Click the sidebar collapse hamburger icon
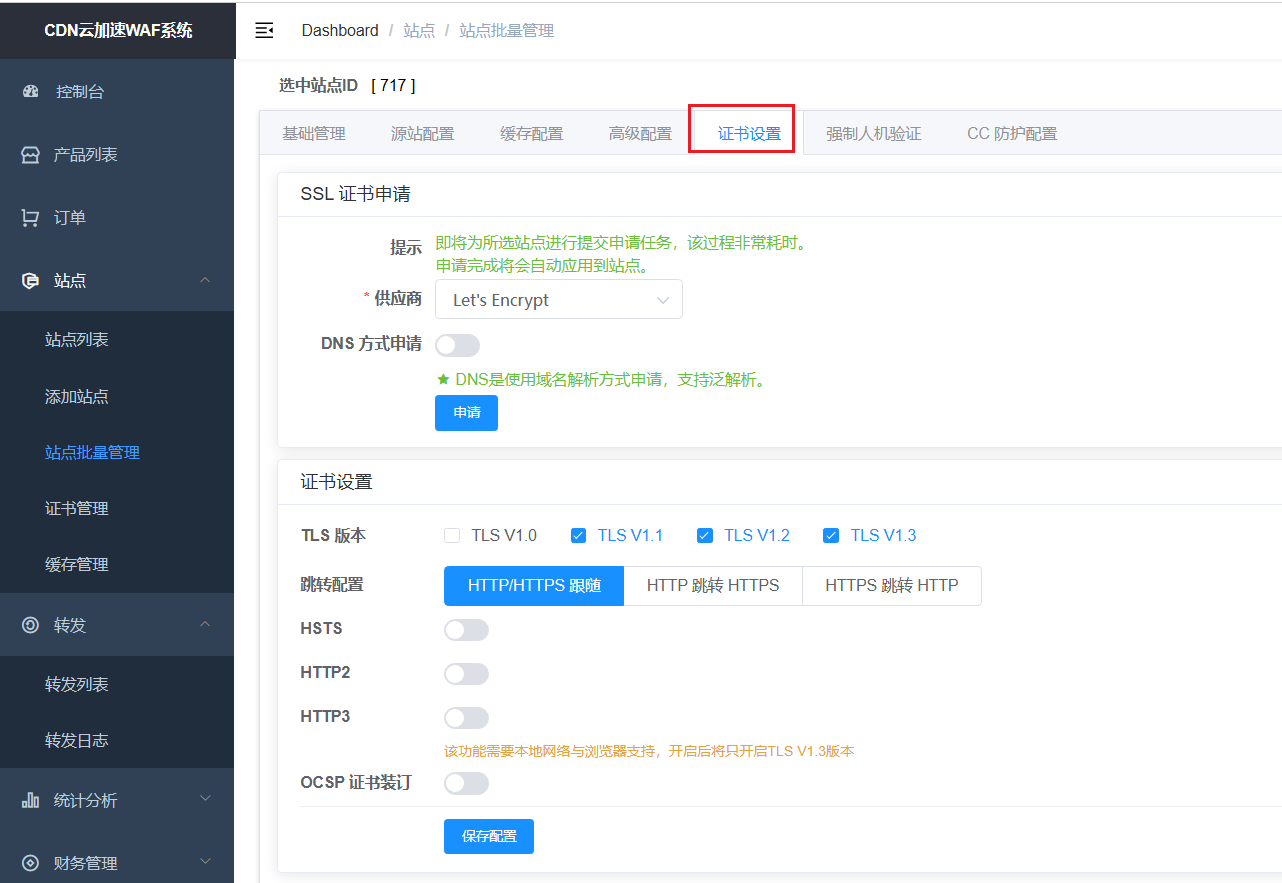 coord(264,30)
